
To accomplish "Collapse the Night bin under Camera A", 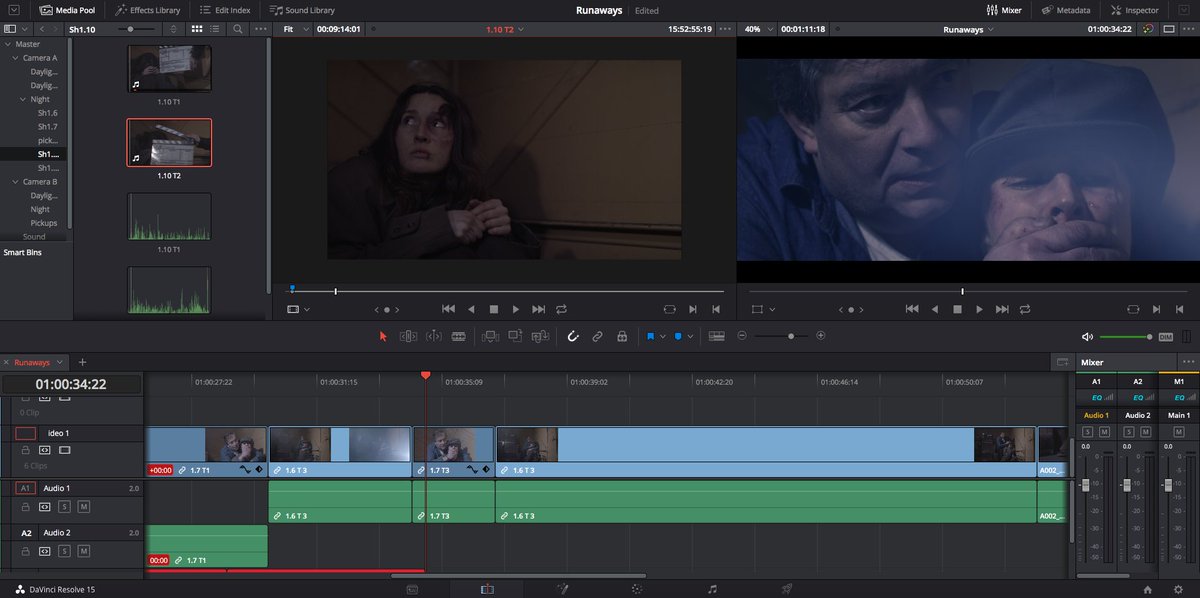I will tap(22, 99).
